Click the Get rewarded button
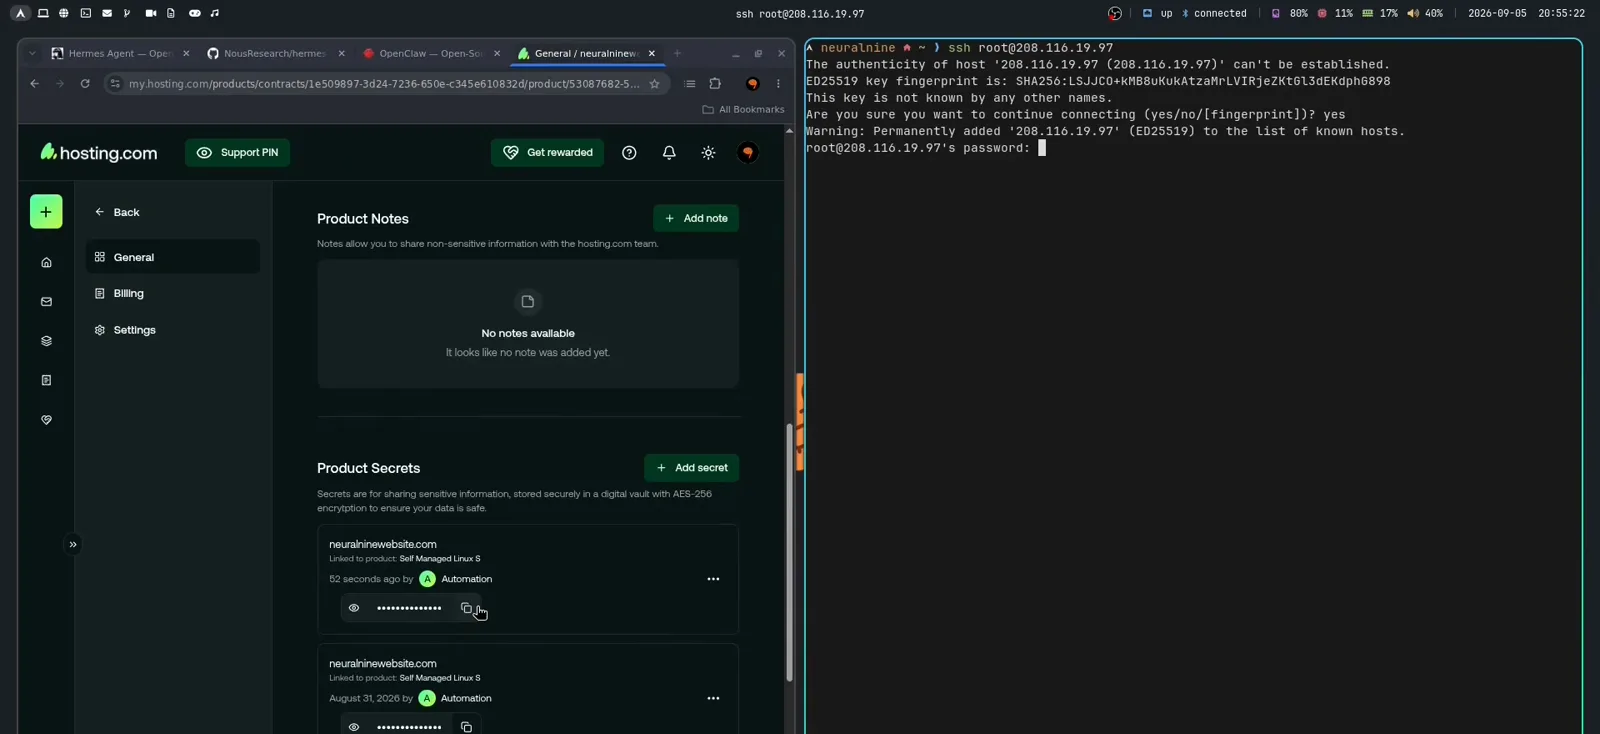Screen dimensions: 1600x734 [548, 153]
